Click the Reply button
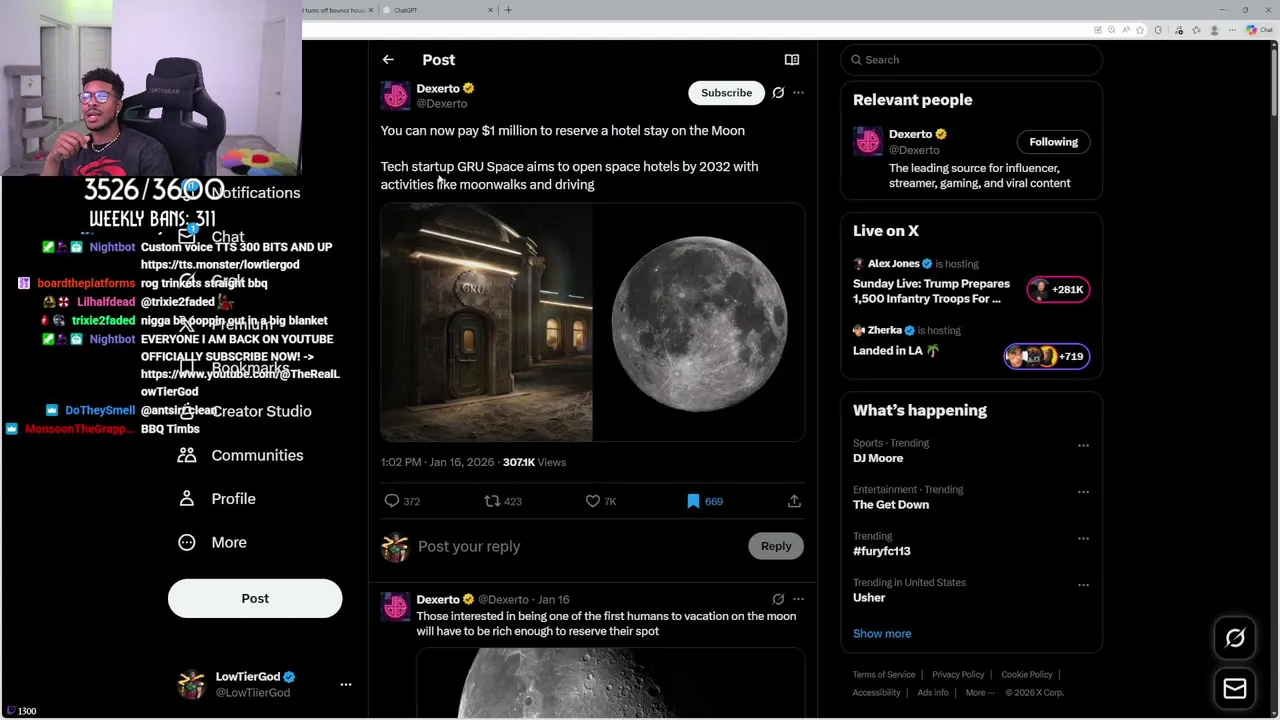The width and height of the screenshot is (1280, 720). tap(776, 546)
